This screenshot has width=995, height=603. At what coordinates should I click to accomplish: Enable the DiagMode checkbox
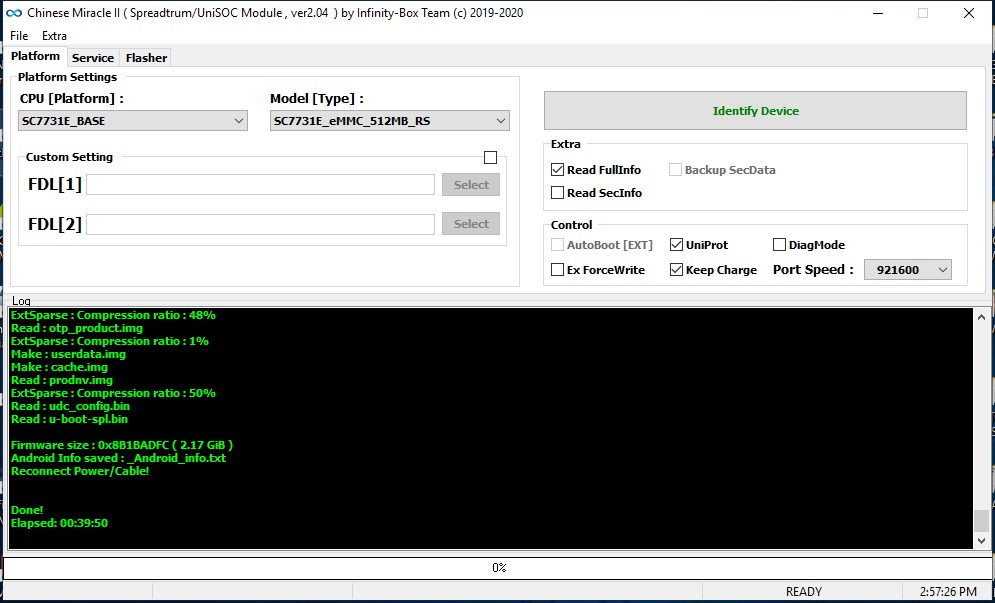coord(779,245)
